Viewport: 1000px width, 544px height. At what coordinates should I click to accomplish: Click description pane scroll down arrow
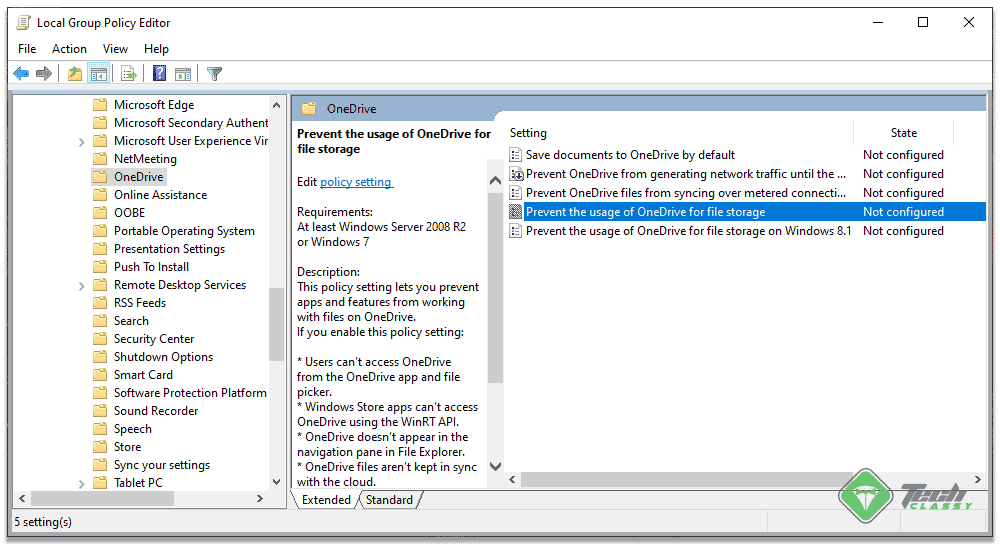pos(496,466)
